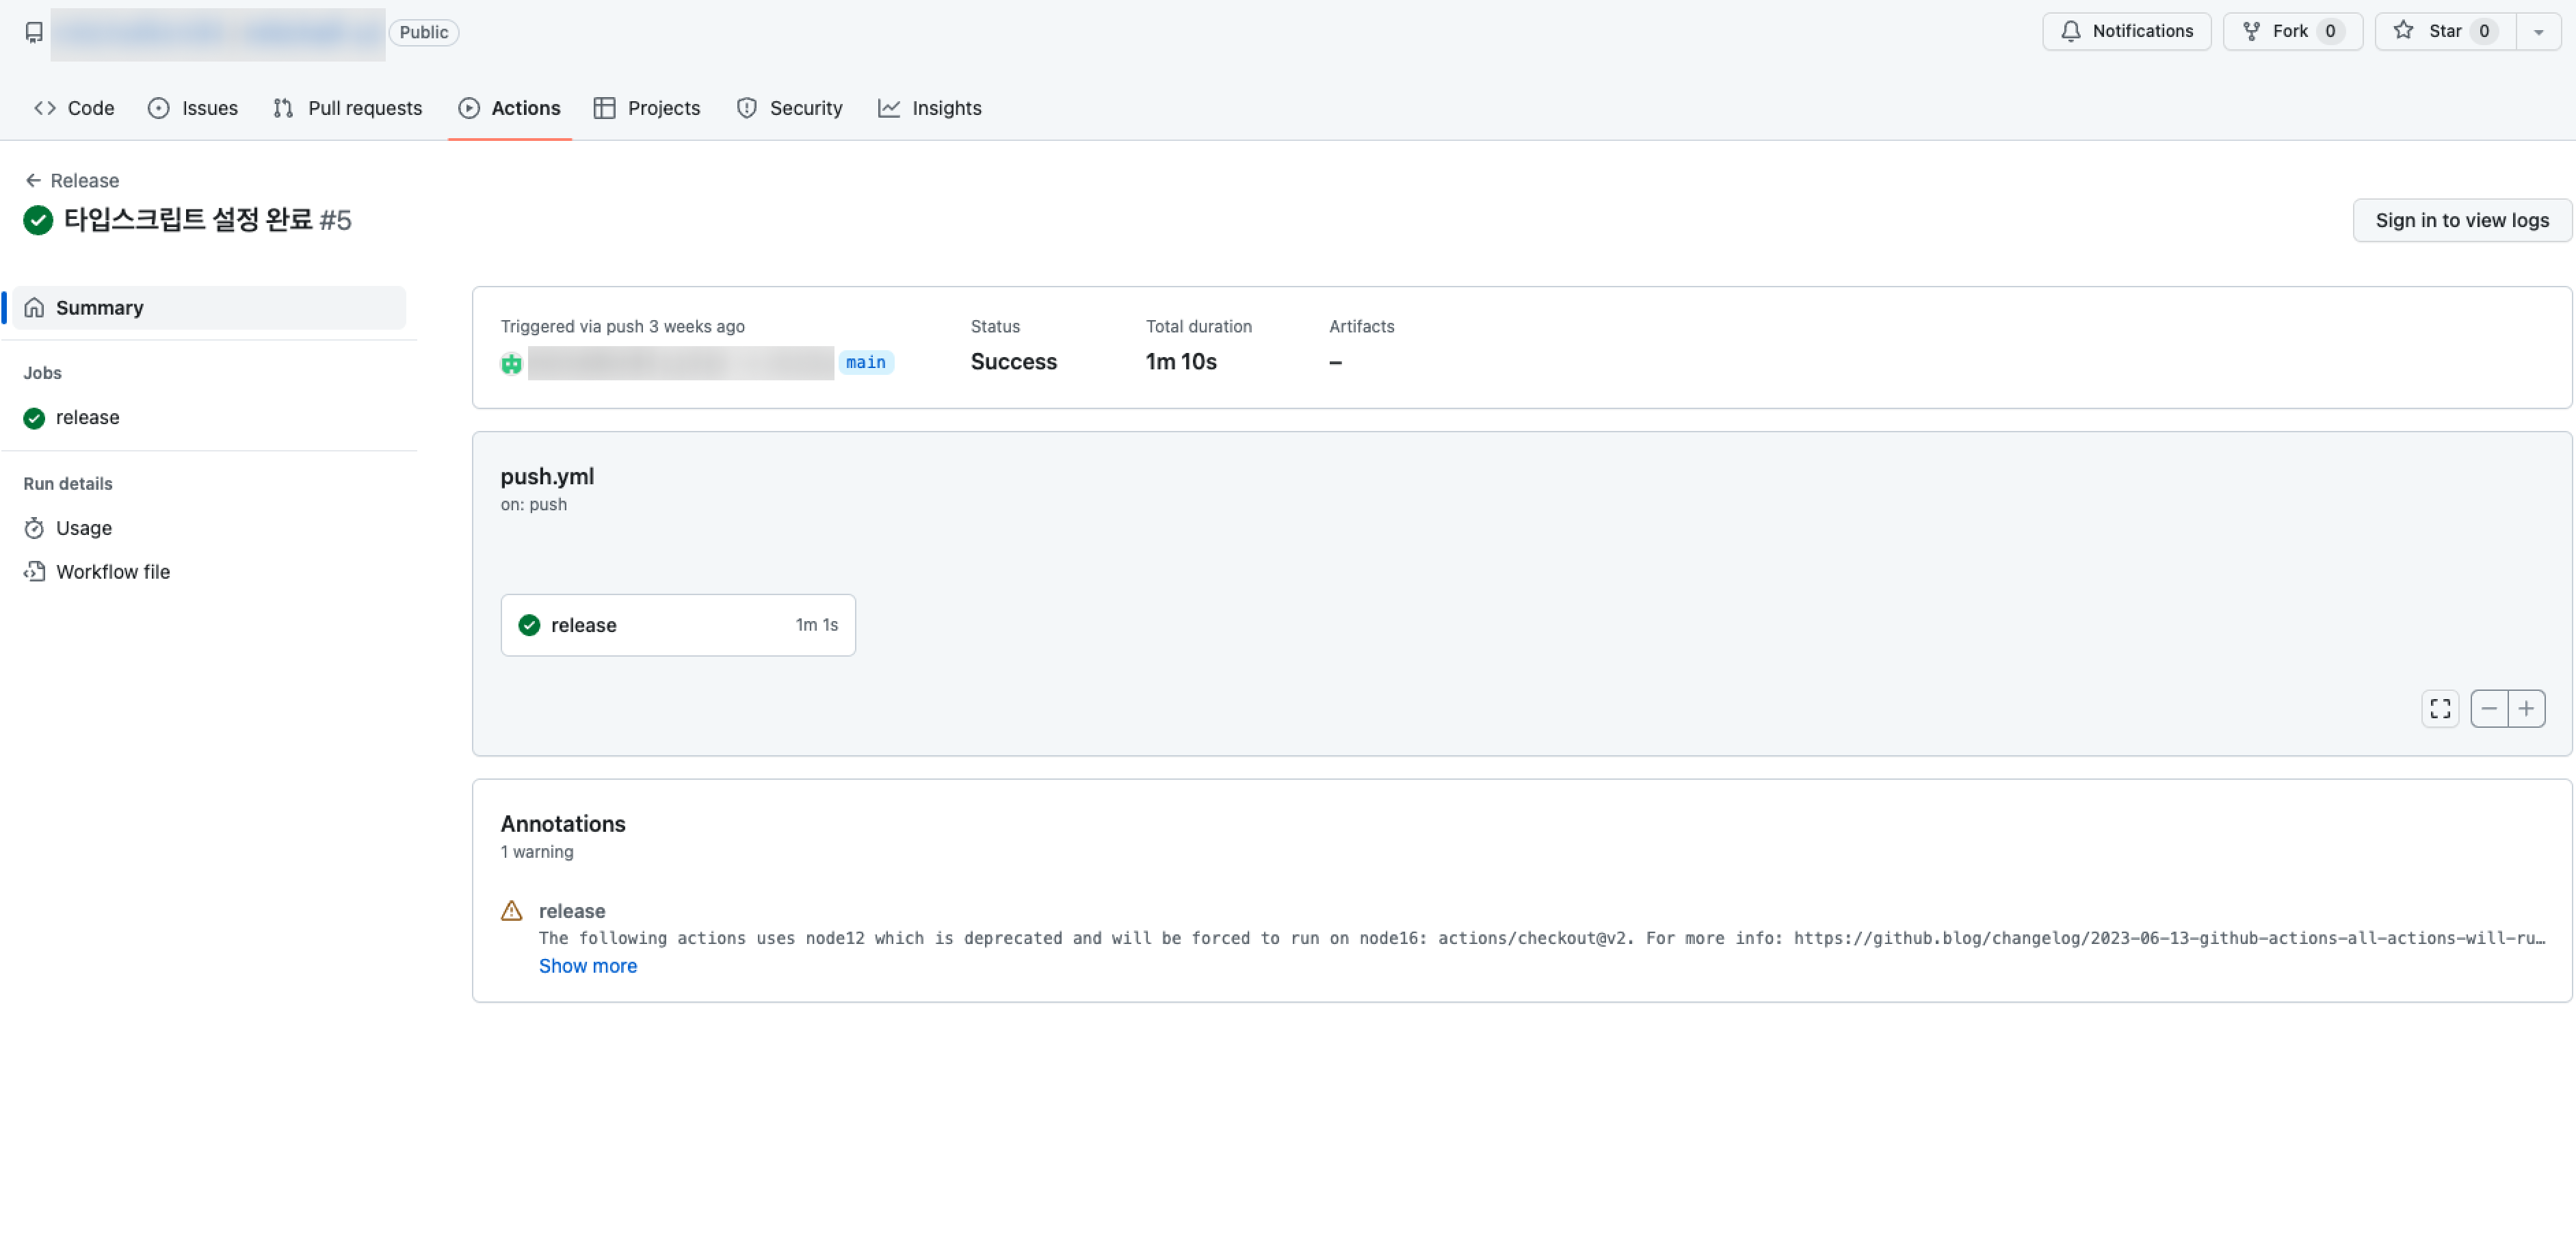
Task: Expand the Star dropdown arrow
Action: [2537, 32]
